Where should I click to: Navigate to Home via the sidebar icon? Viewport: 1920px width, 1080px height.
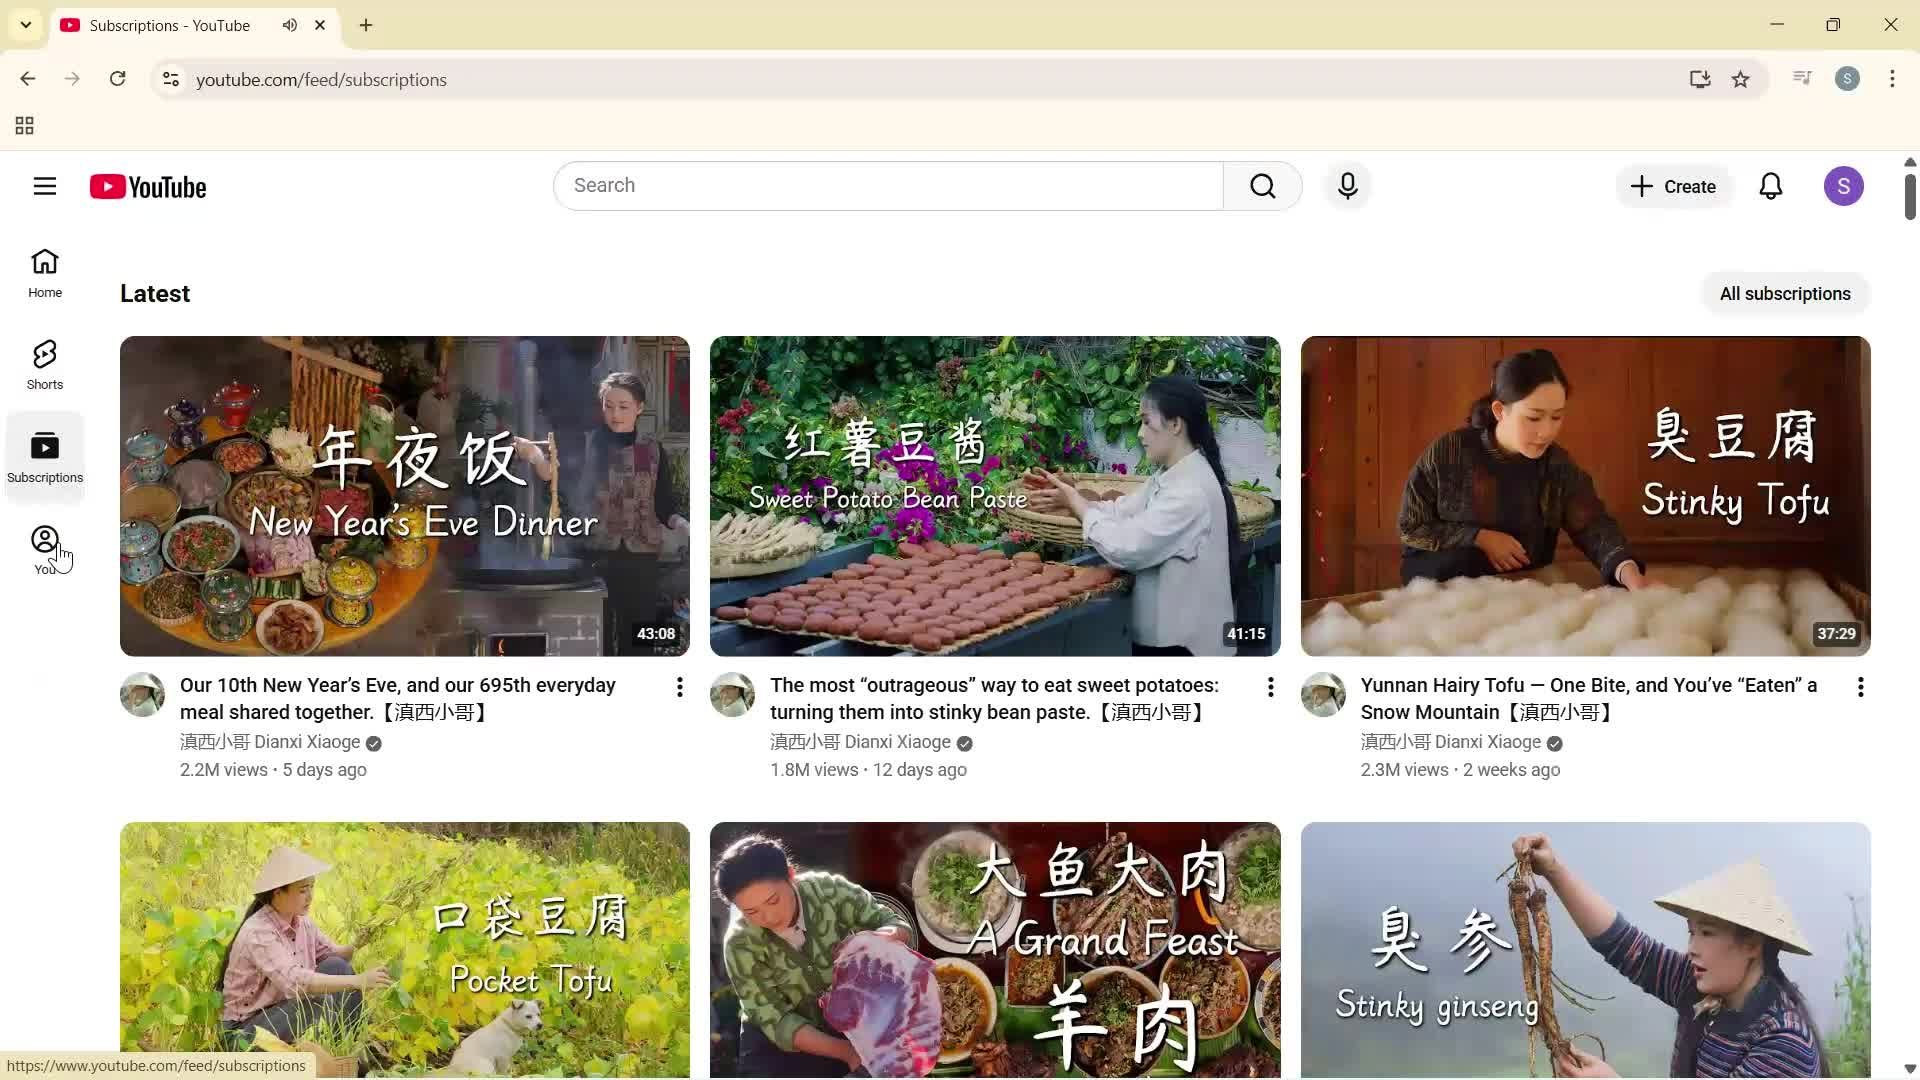[x=44, y=272]
